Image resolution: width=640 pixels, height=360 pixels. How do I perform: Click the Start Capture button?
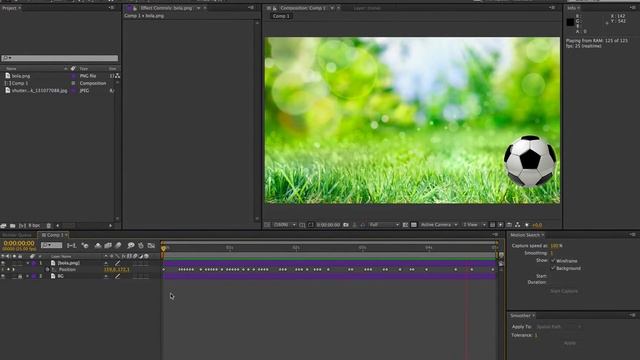tap(564, 291)
